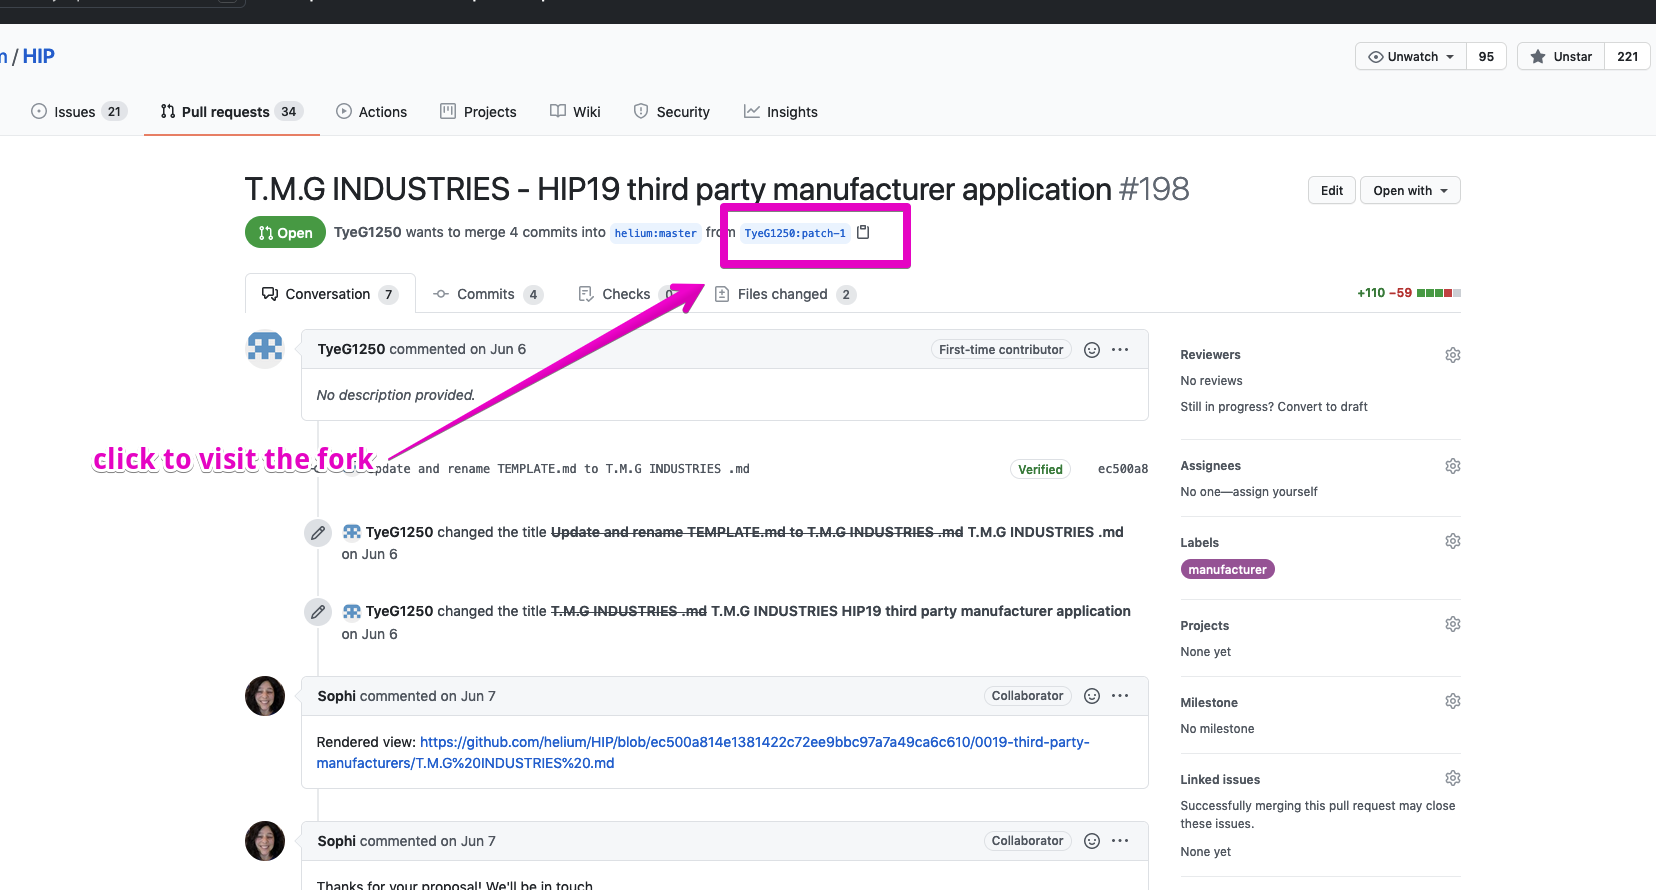This screenshot has width=1656, height=890.
Task: Open the Actions repository tab
Action: (371, 112)
